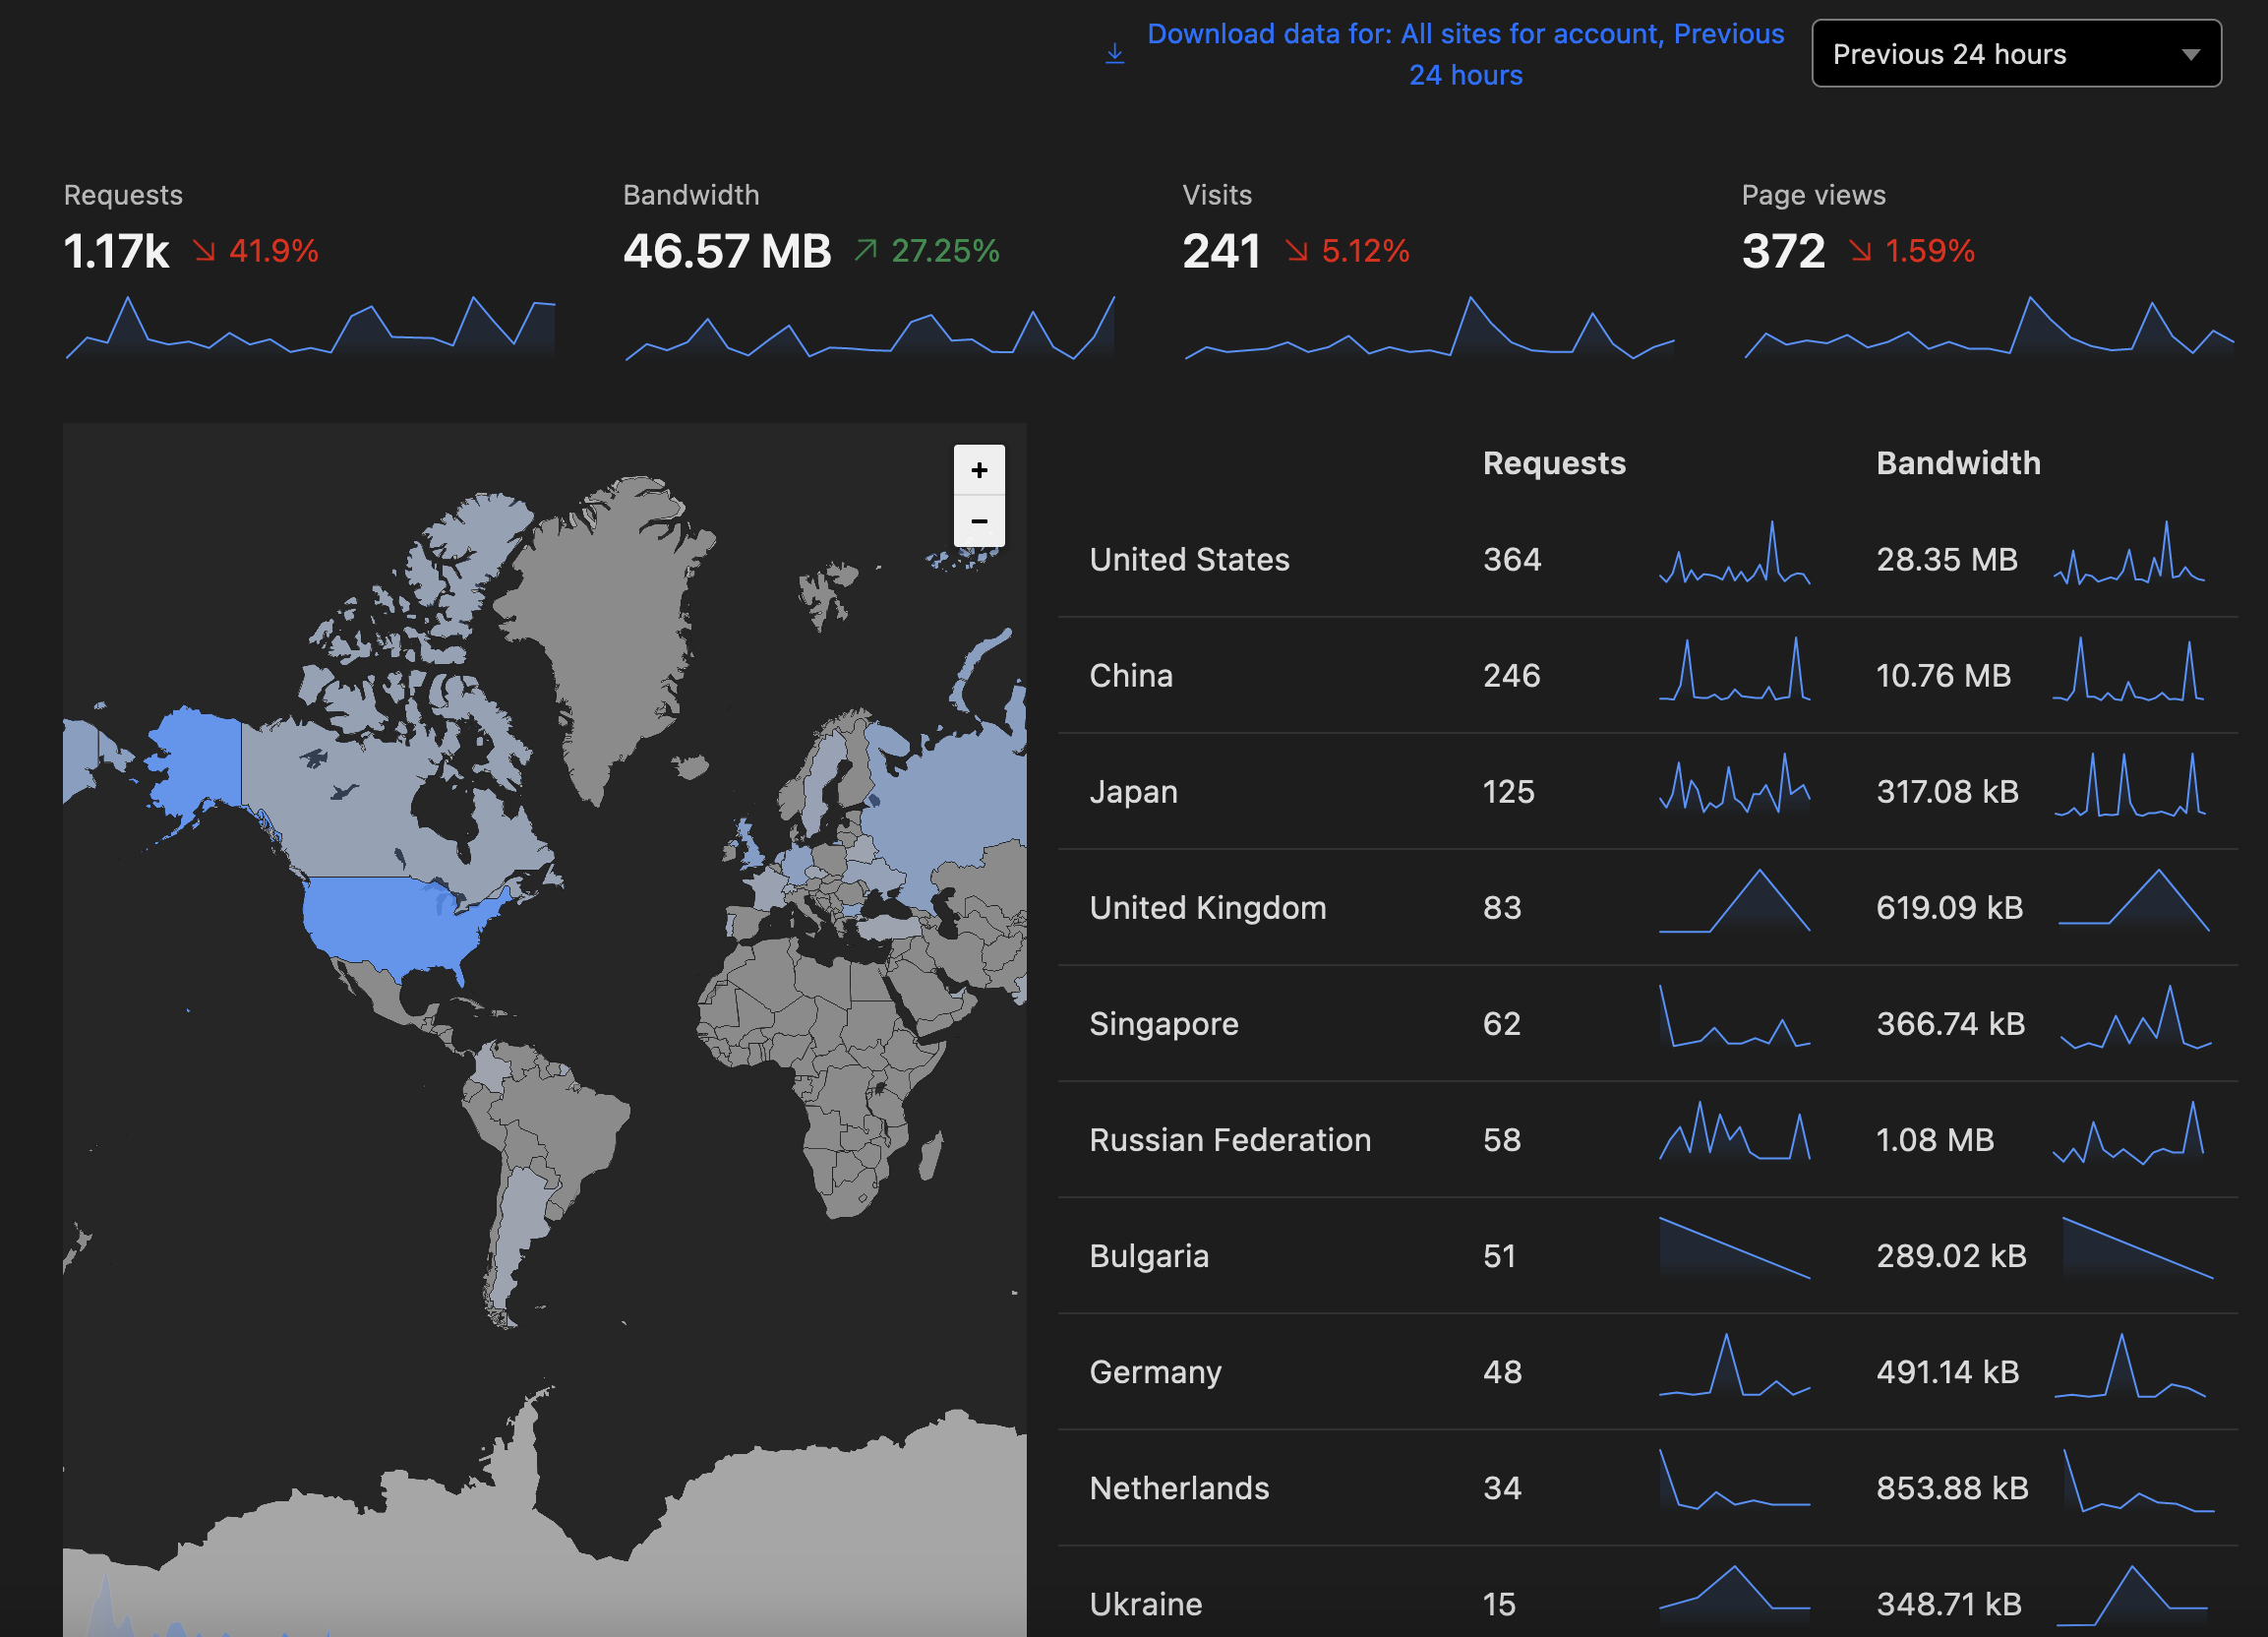The image size is (2268, 1637).
Task: Click the Requests column header
Action: [x=1553, y=463]
